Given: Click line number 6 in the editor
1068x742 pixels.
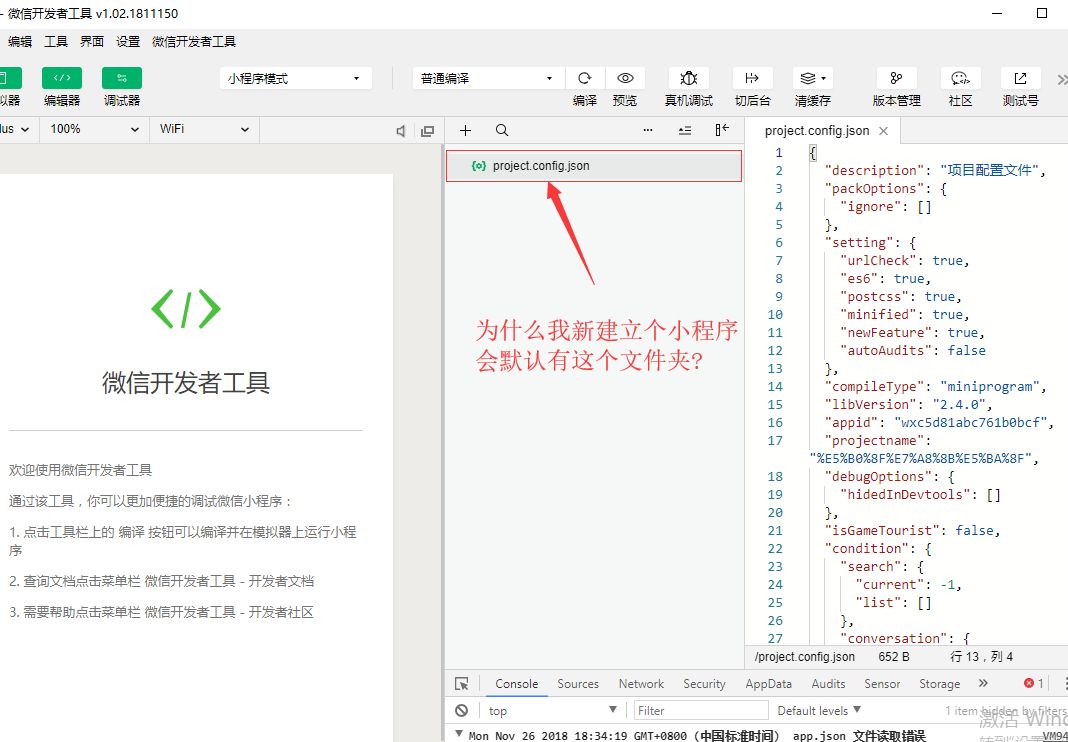Looking at the screenshot, I should coord(779,243).
